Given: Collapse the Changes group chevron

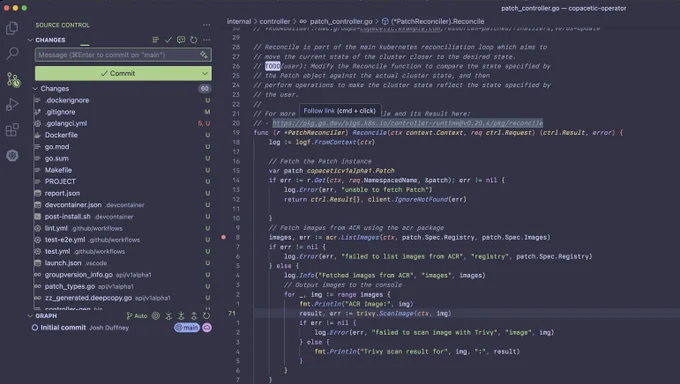Looking at the screenshot, I should coord(35,89).
